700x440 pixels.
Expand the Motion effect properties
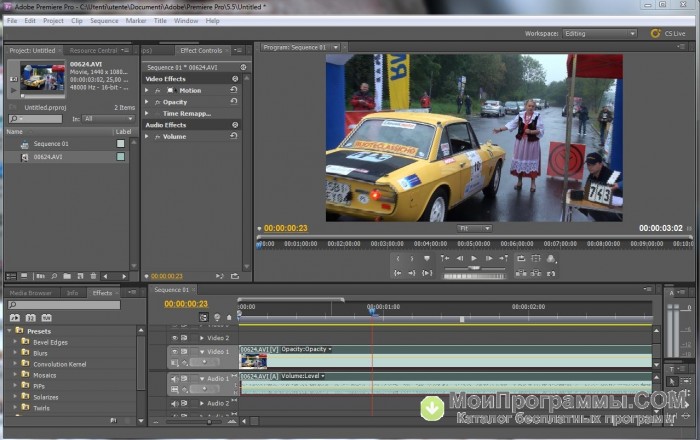[x=147, y=90]
